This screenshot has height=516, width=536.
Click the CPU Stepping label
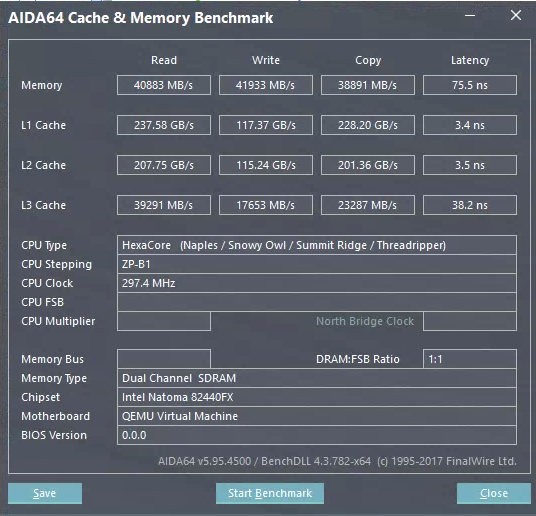click(56, 265)
